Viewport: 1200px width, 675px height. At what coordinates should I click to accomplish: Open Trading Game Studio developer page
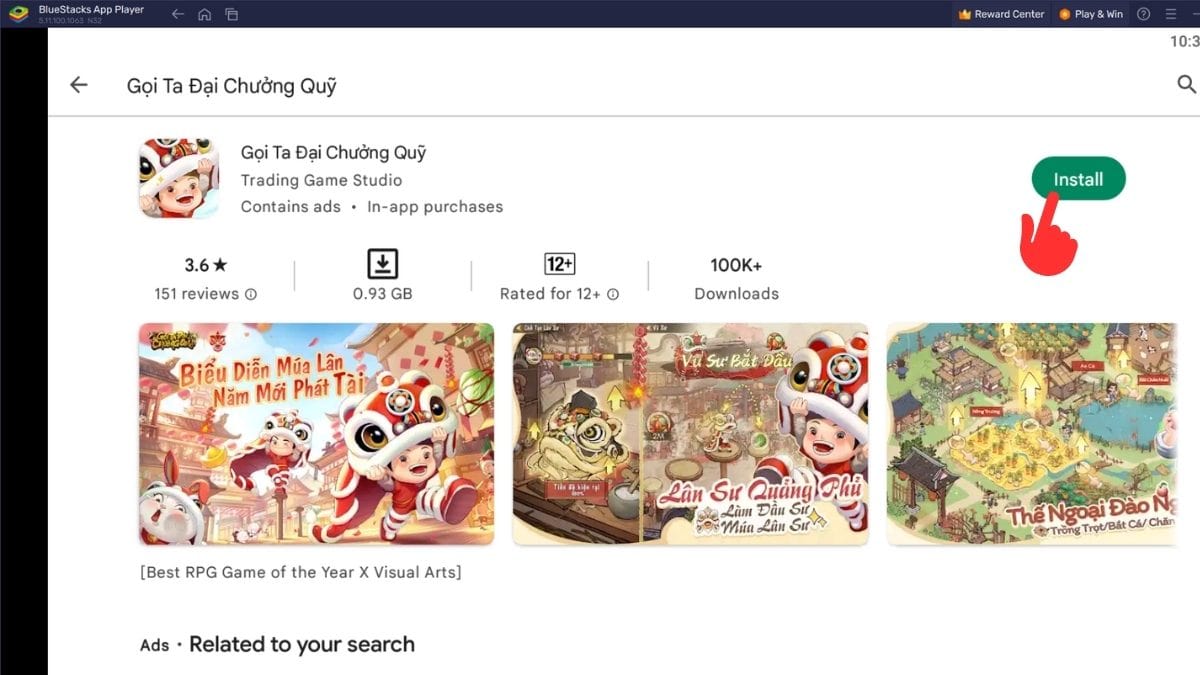tap(322, 180)
